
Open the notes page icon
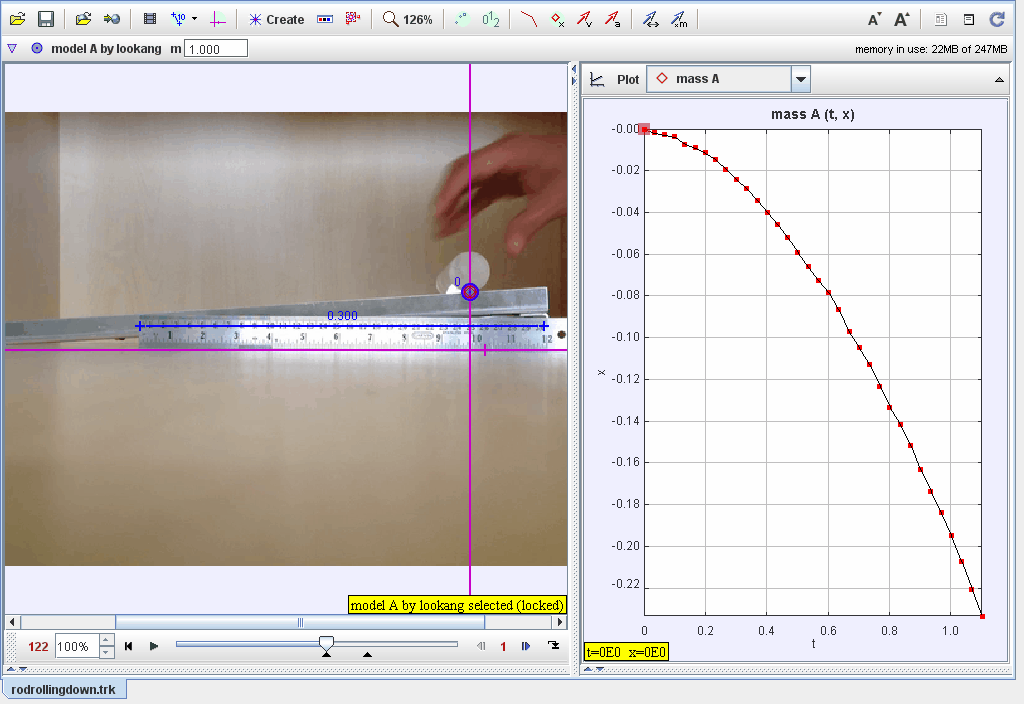940,20
